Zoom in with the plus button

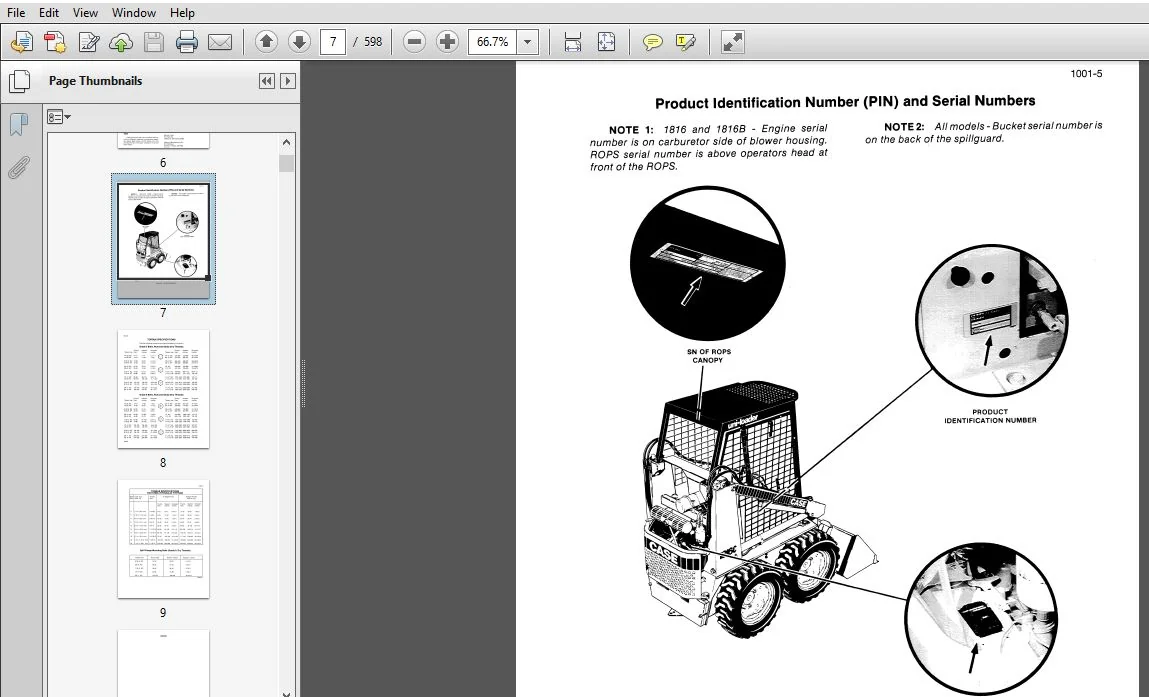coord(447,42)
